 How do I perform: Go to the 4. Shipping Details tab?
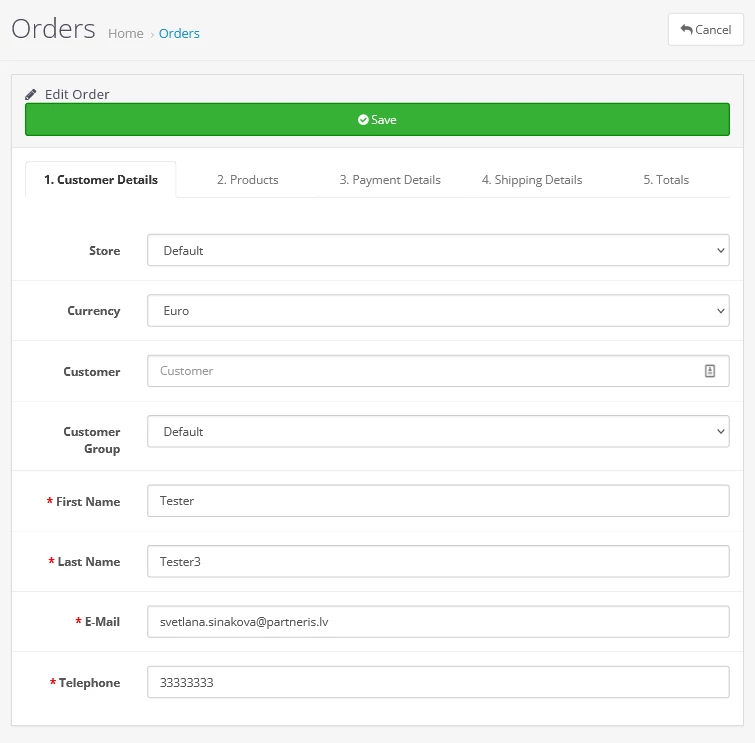click(531, 180)
